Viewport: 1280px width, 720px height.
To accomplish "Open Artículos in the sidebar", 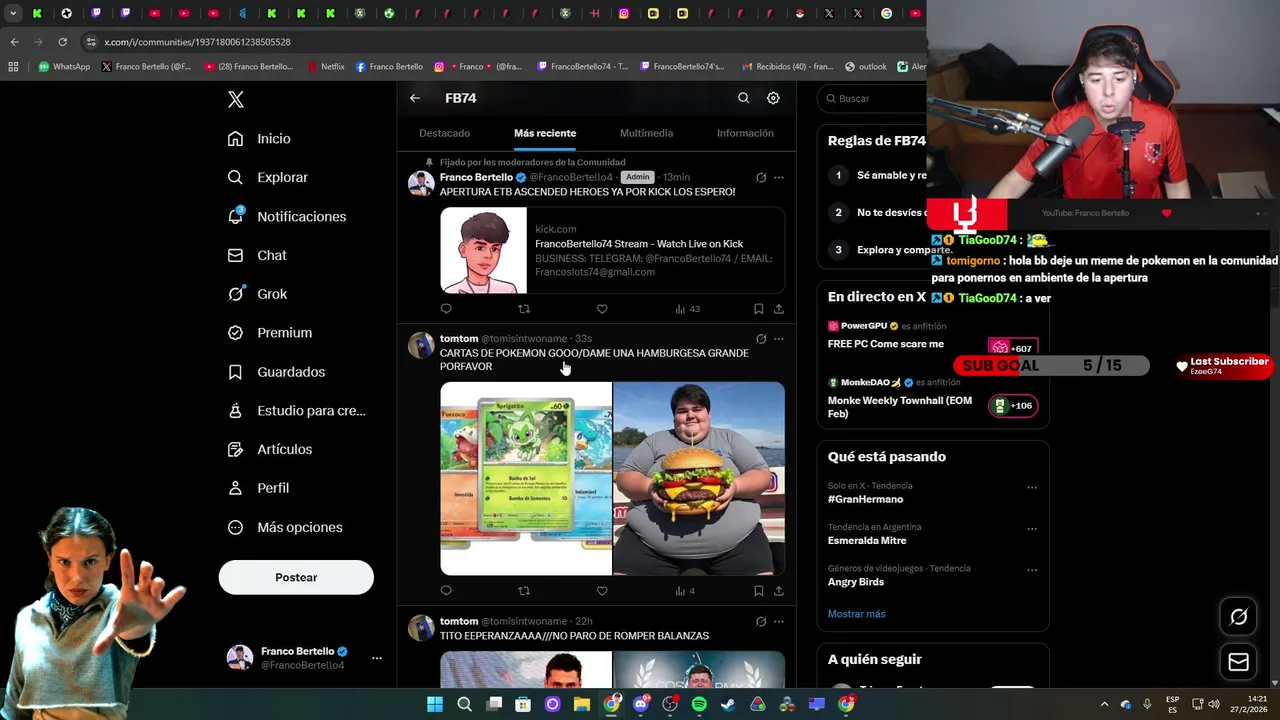I will (x=269, y=449).
